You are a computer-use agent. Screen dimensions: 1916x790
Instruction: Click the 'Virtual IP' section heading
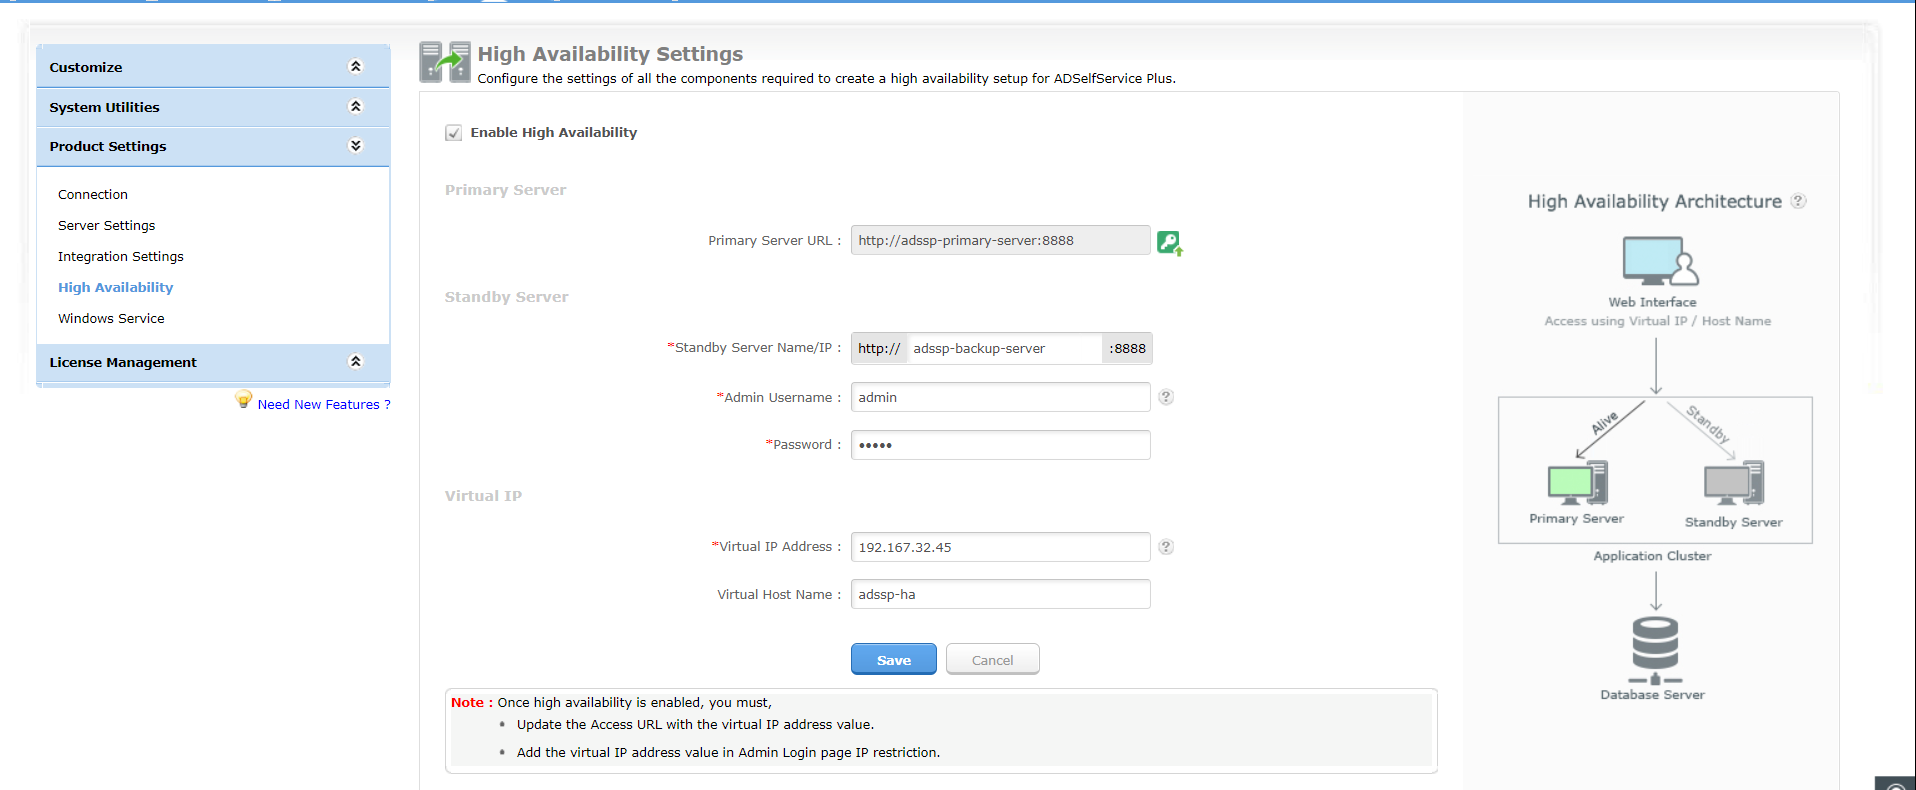[x=483, y=496]
